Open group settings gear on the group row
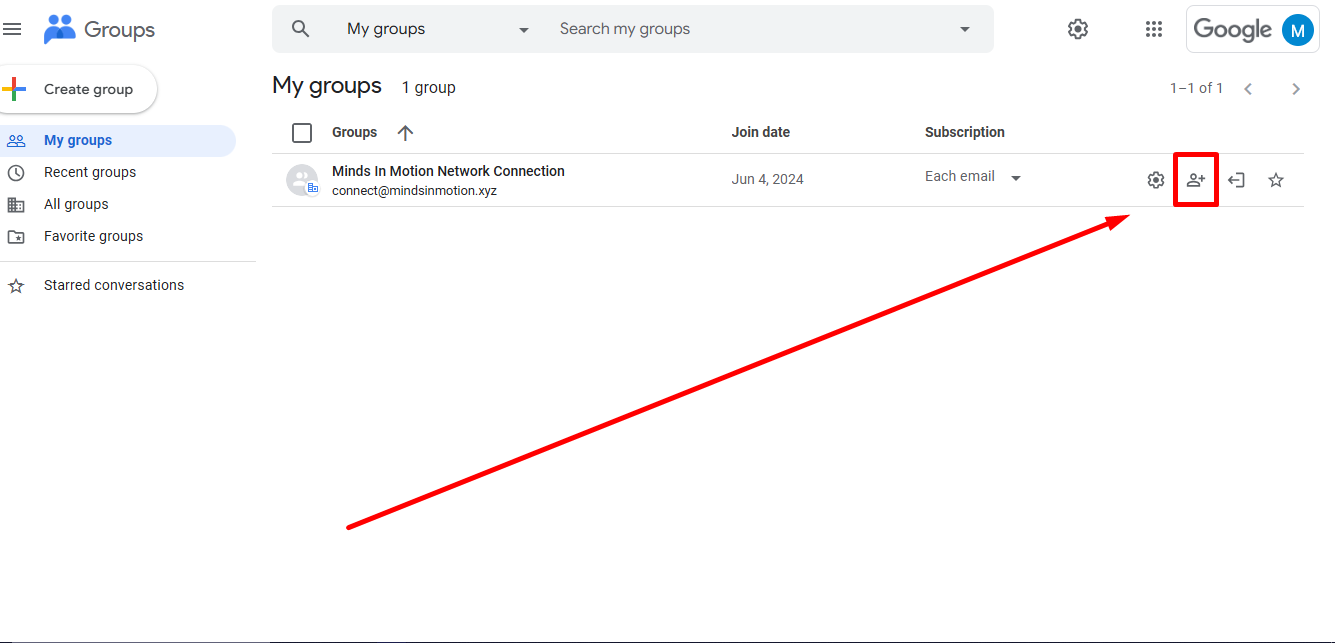This screenshot has height=643, width=1335. pos(1156,180)
